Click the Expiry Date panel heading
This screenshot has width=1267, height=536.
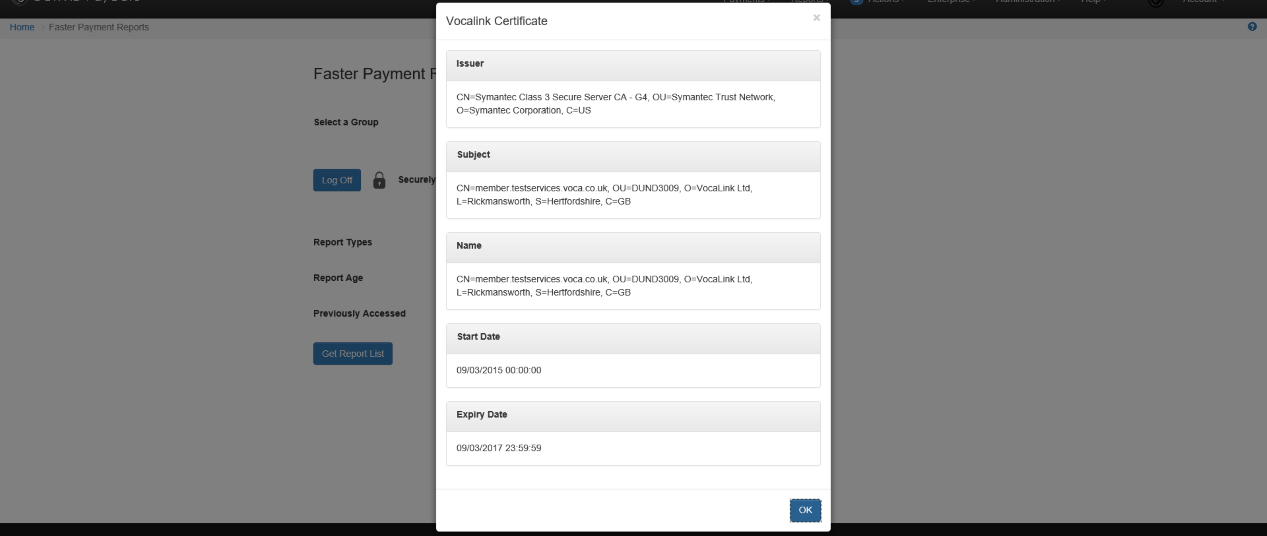click(481, 414)
